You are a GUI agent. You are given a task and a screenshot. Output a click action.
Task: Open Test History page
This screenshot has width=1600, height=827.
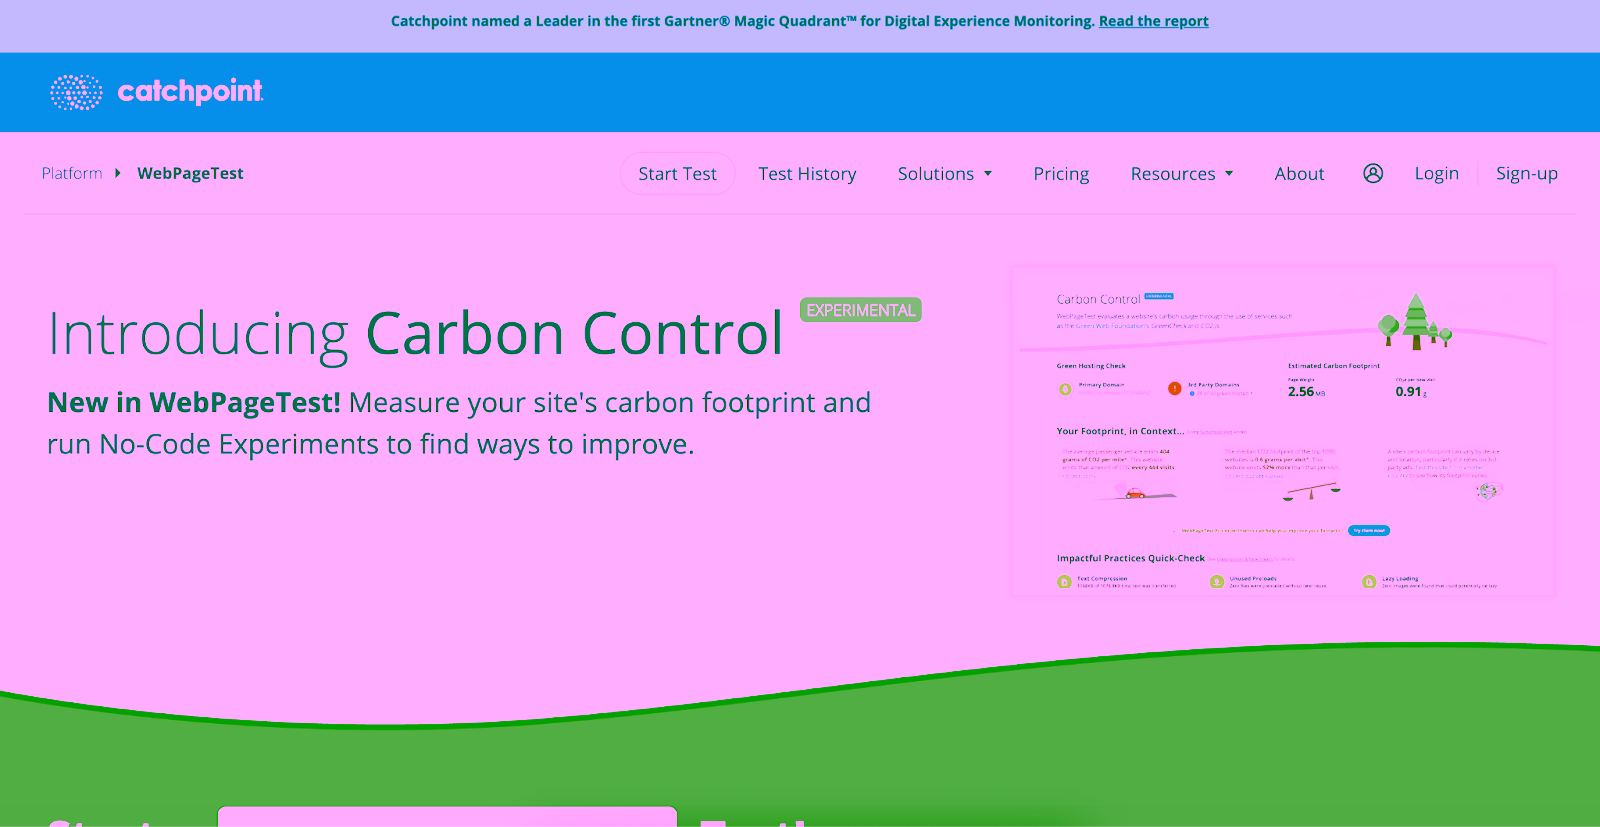tap(807, 173)
